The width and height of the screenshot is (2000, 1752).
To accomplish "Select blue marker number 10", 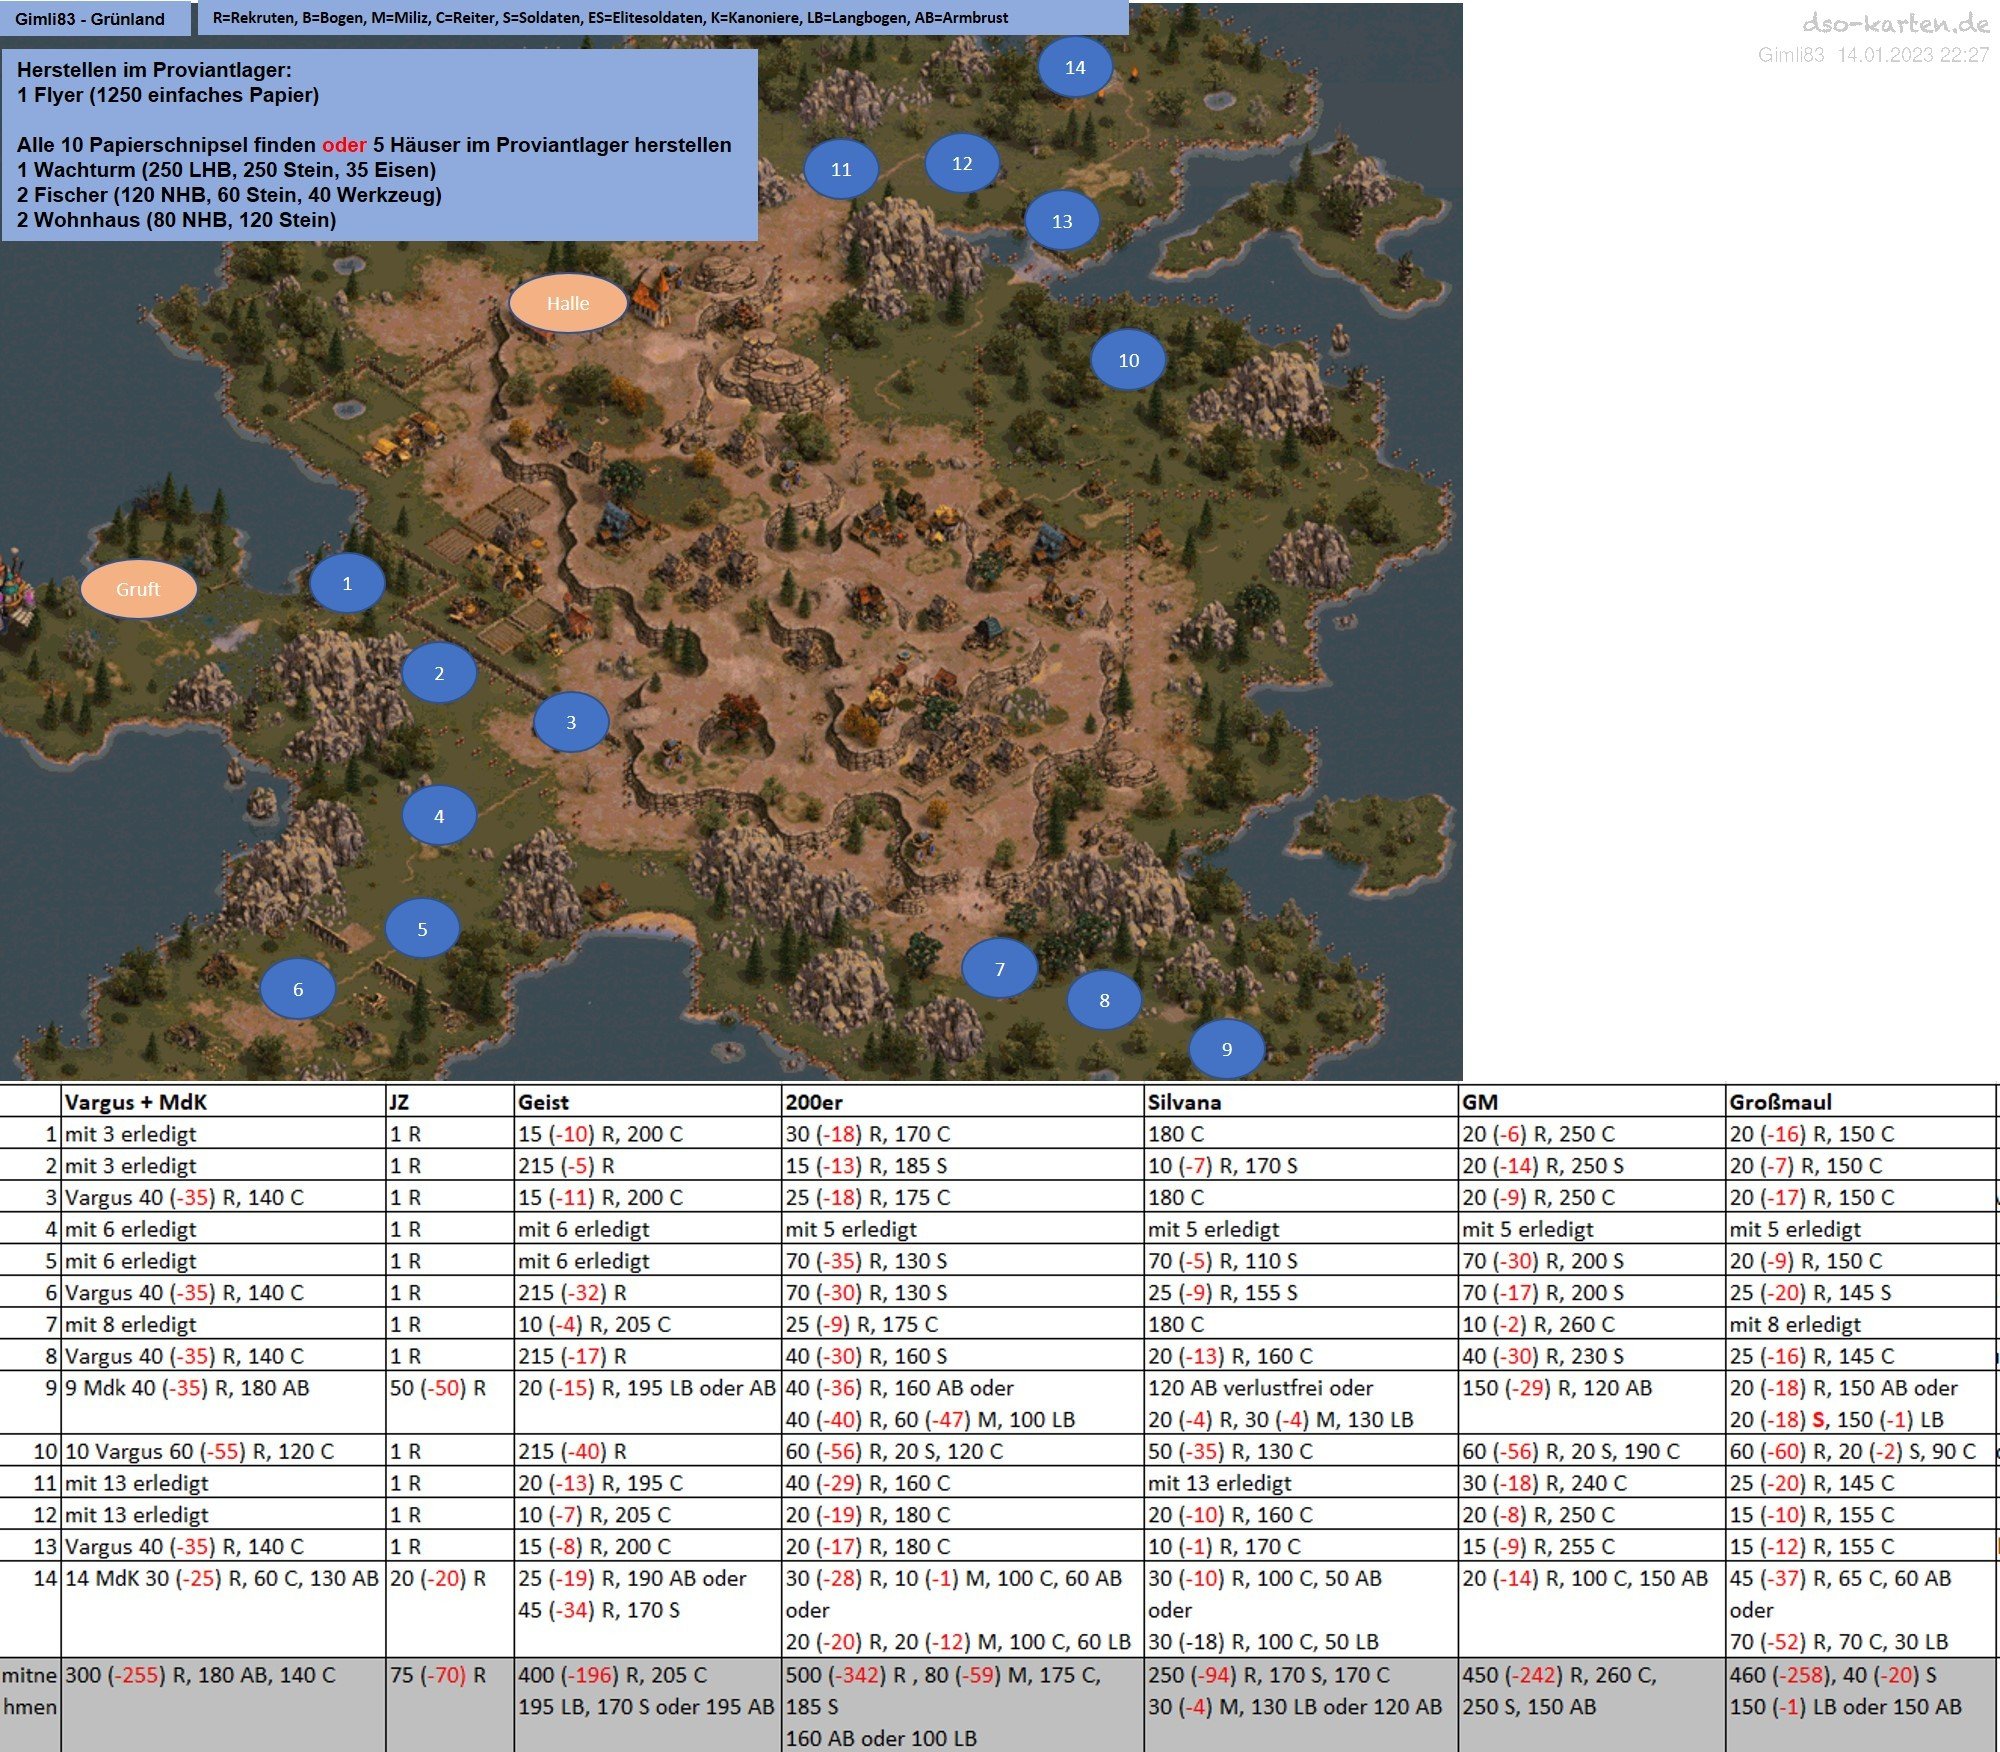I will (1128, 360).
